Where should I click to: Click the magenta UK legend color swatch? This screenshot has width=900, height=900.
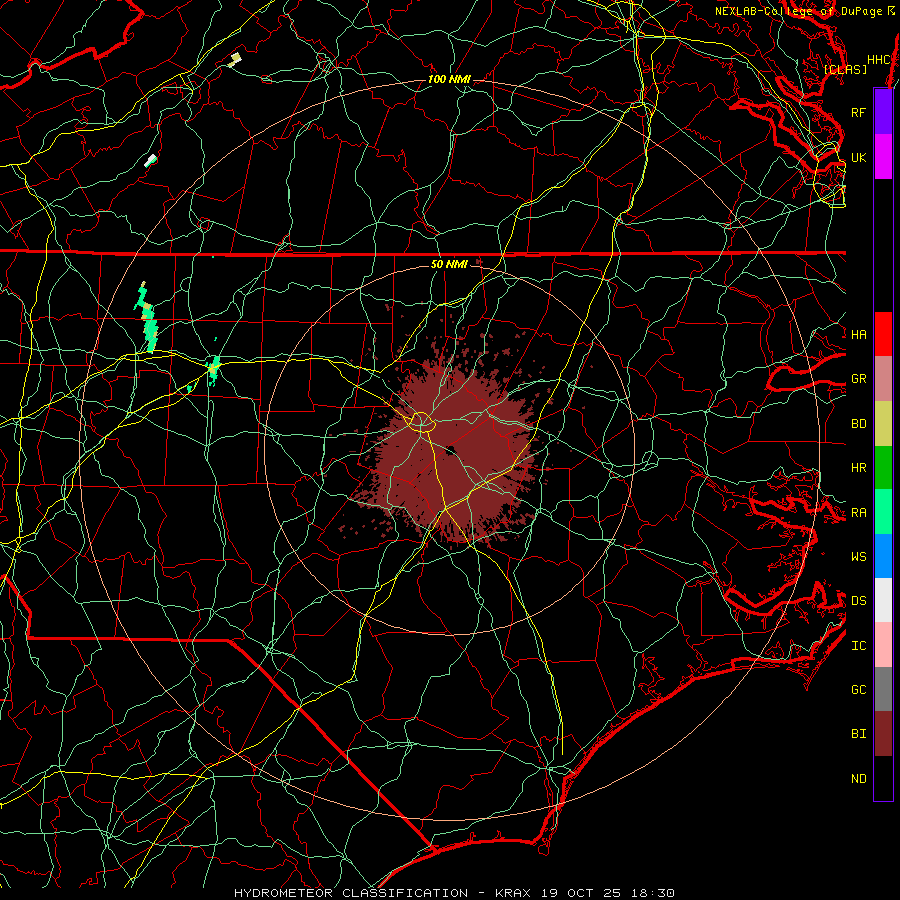click(883, 157)
